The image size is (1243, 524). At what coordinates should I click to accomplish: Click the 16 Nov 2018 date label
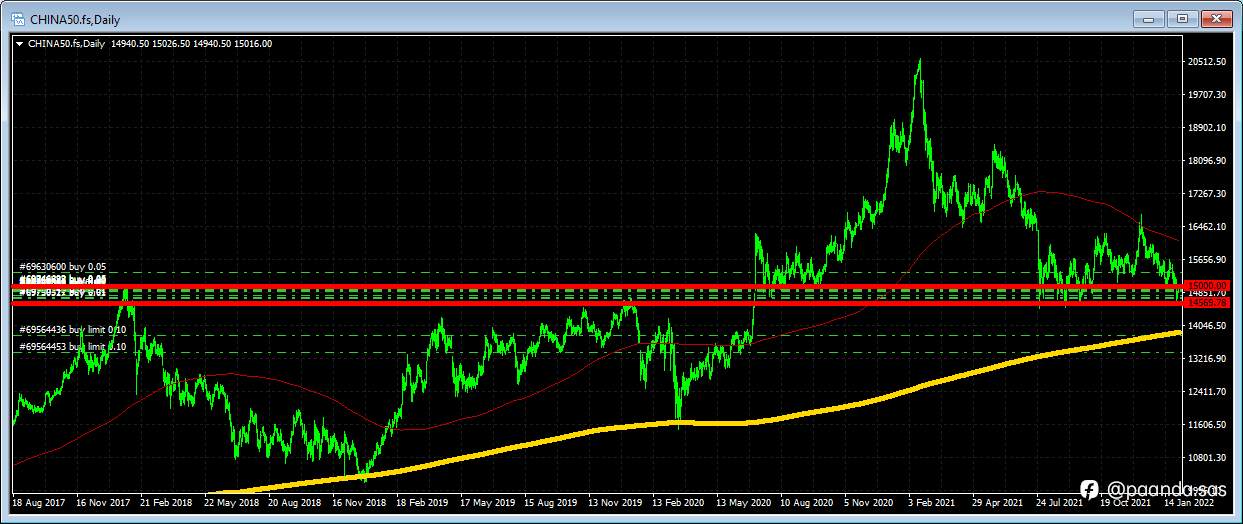pos(357,502)
